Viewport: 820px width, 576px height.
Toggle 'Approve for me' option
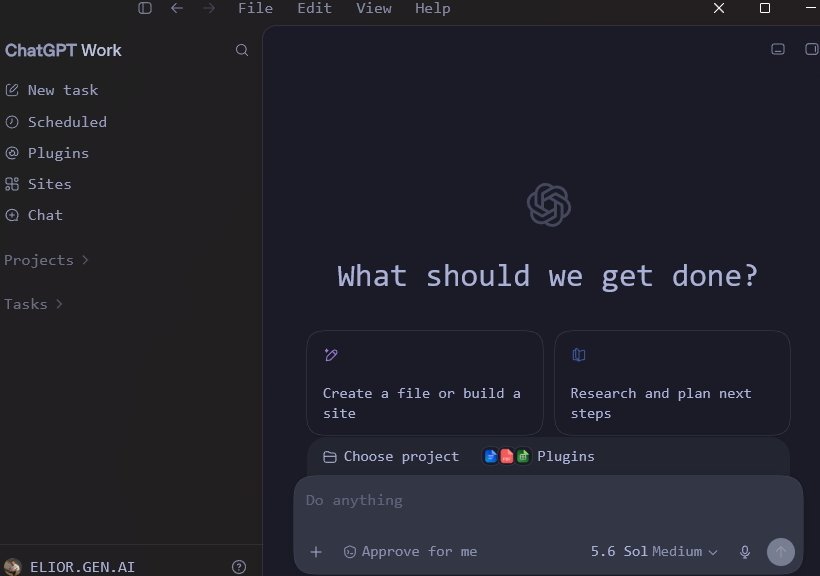pos(411,551)
